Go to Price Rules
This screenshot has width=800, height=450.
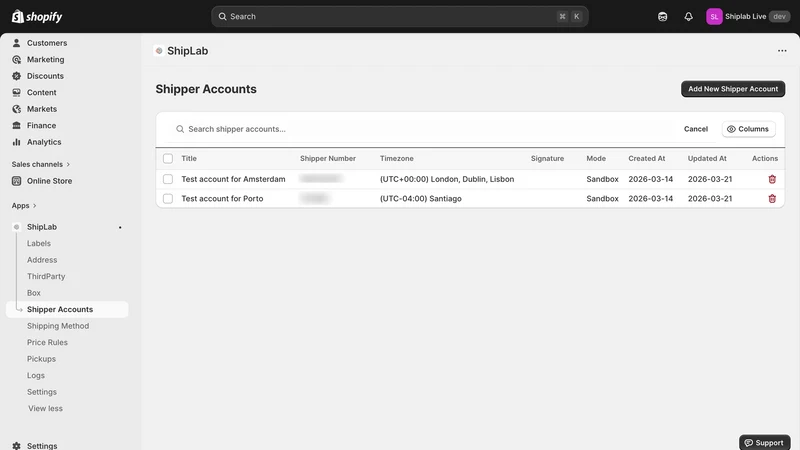[x=47, y=342]
